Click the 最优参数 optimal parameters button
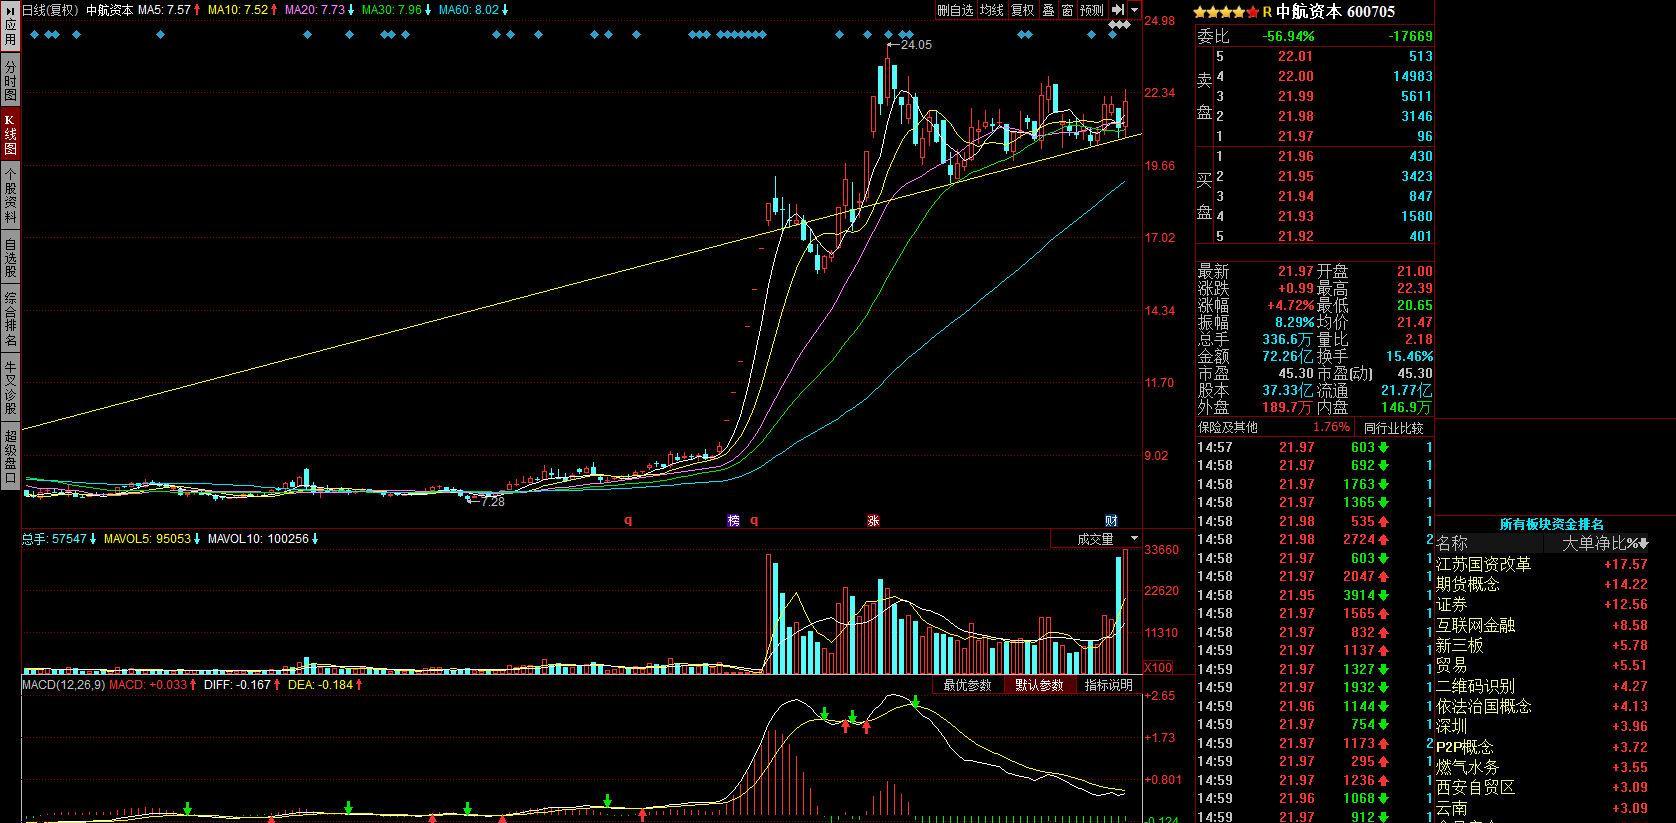The height and width of the screenshot is (823, 1676). pos(967,685)
